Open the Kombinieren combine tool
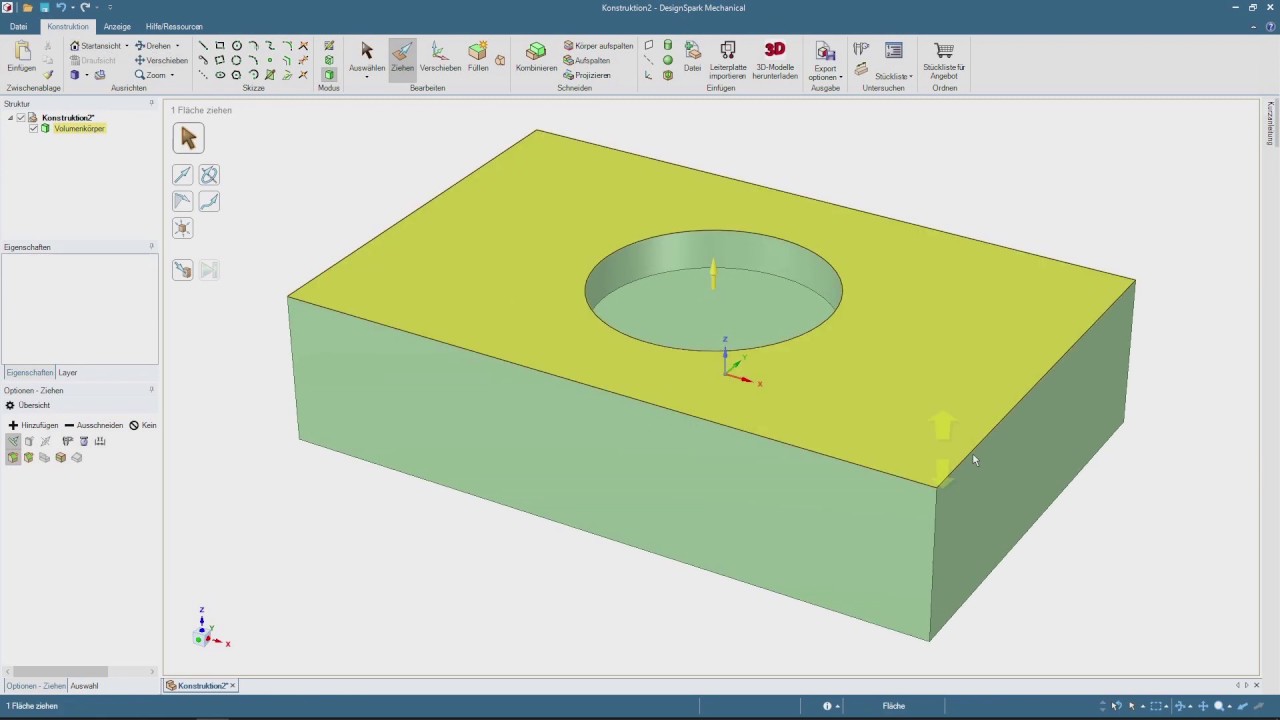This screenshot has height=720, width=1280. (x=536, y=57)
